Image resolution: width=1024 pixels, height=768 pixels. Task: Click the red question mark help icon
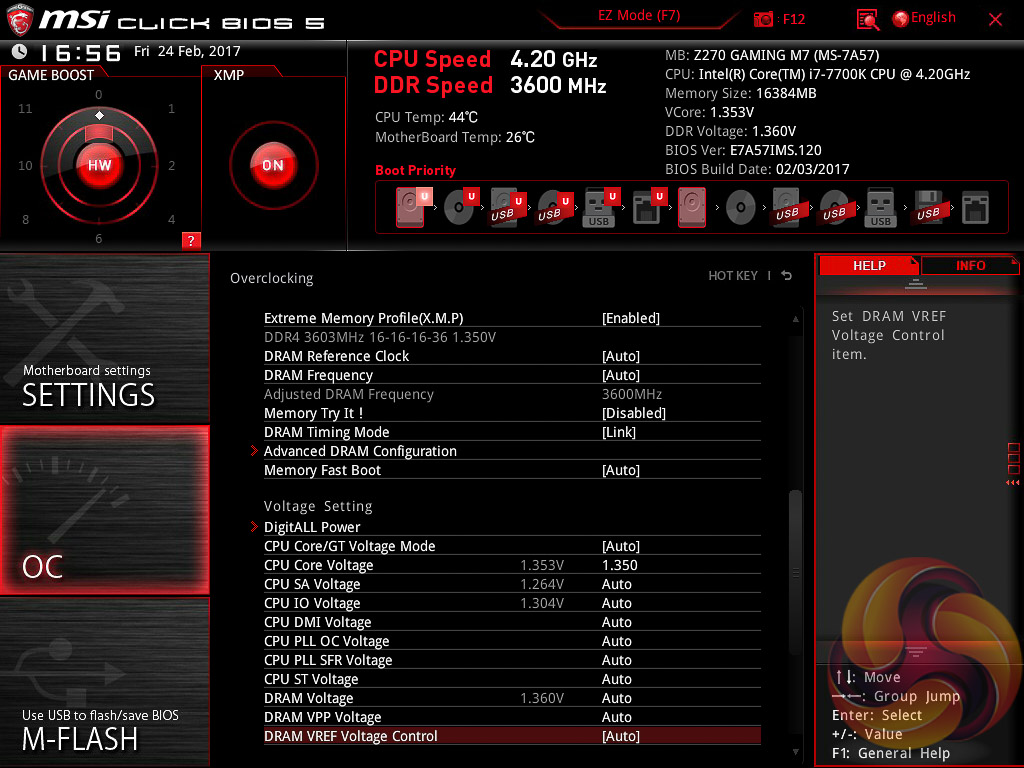point(191,240)
